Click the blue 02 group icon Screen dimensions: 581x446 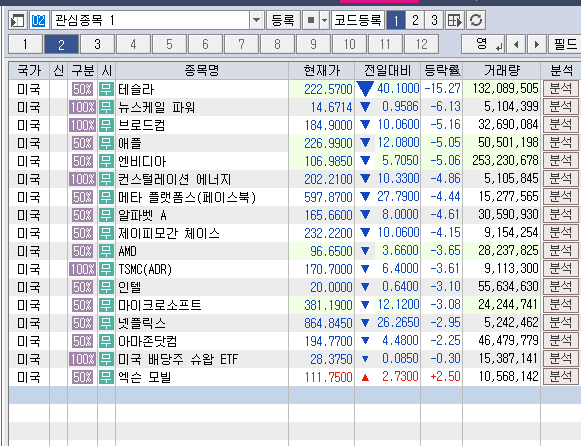39,20
